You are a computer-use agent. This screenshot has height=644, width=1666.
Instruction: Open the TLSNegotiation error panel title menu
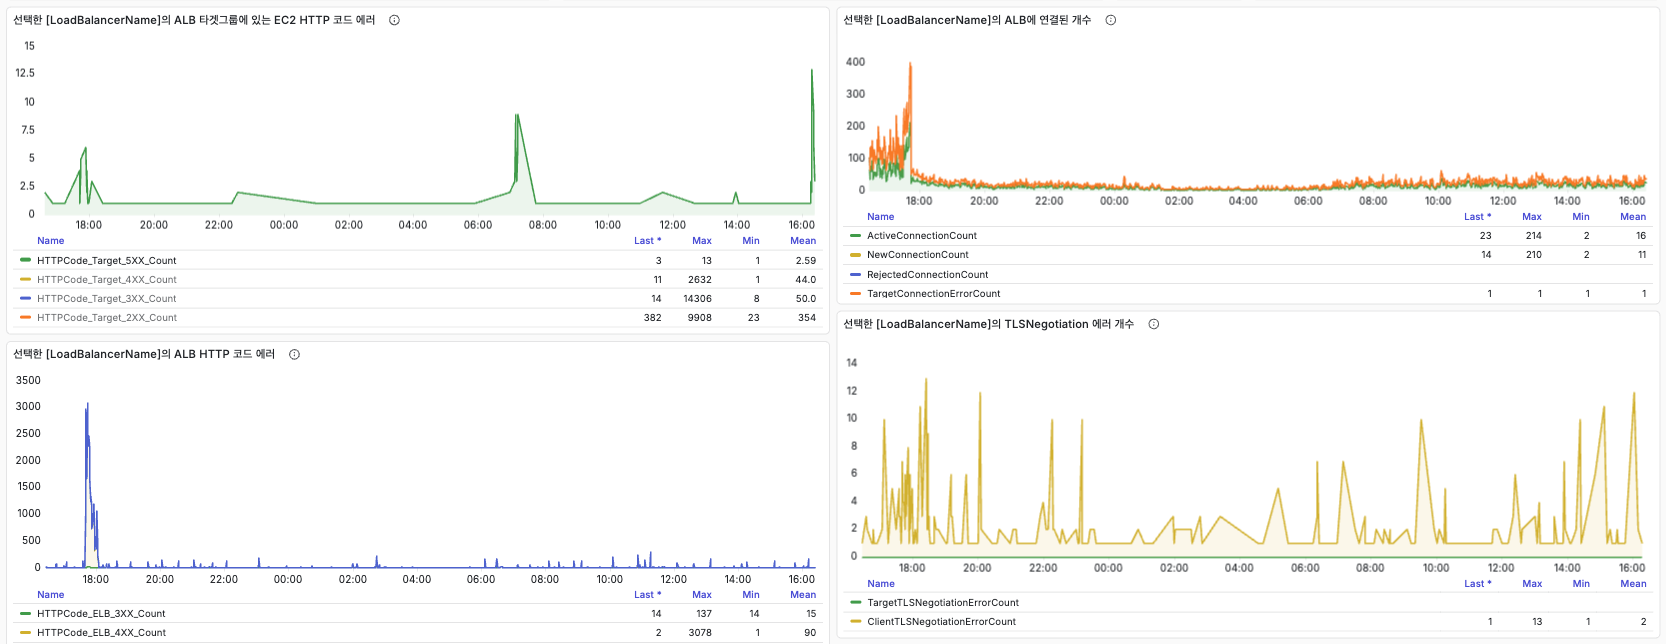coord(987,324)
